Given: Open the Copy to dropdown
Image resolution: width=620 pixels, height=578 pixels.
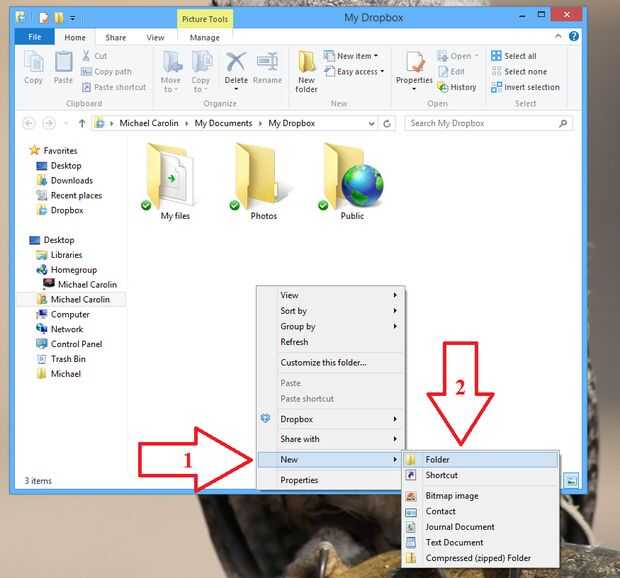Looking at the screenshot, I should pyautogui.click(x=201, y=72).
